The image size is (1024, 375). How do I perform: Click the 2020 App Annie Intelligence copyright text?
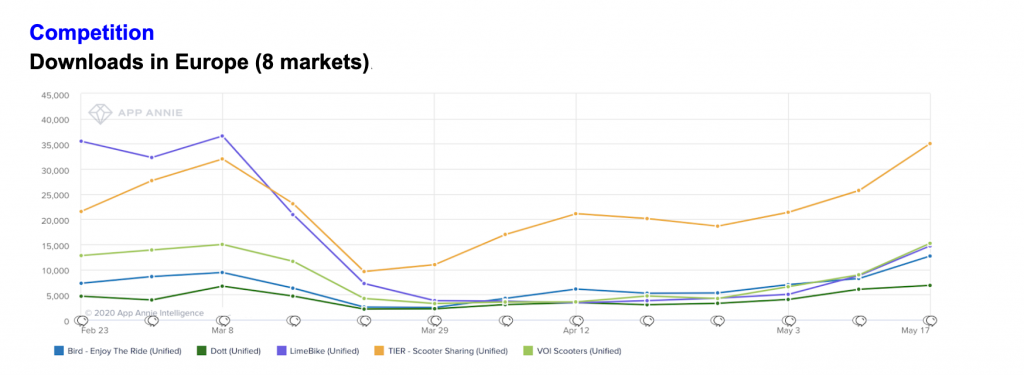pos(144,313)
